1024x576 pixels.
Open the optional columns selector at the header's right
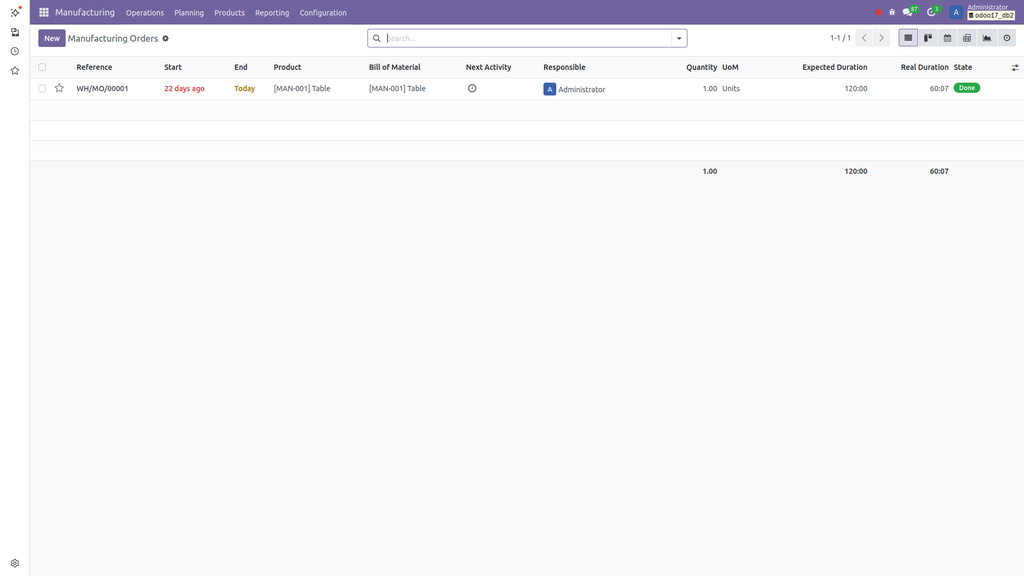click(x=1014, y=66)
